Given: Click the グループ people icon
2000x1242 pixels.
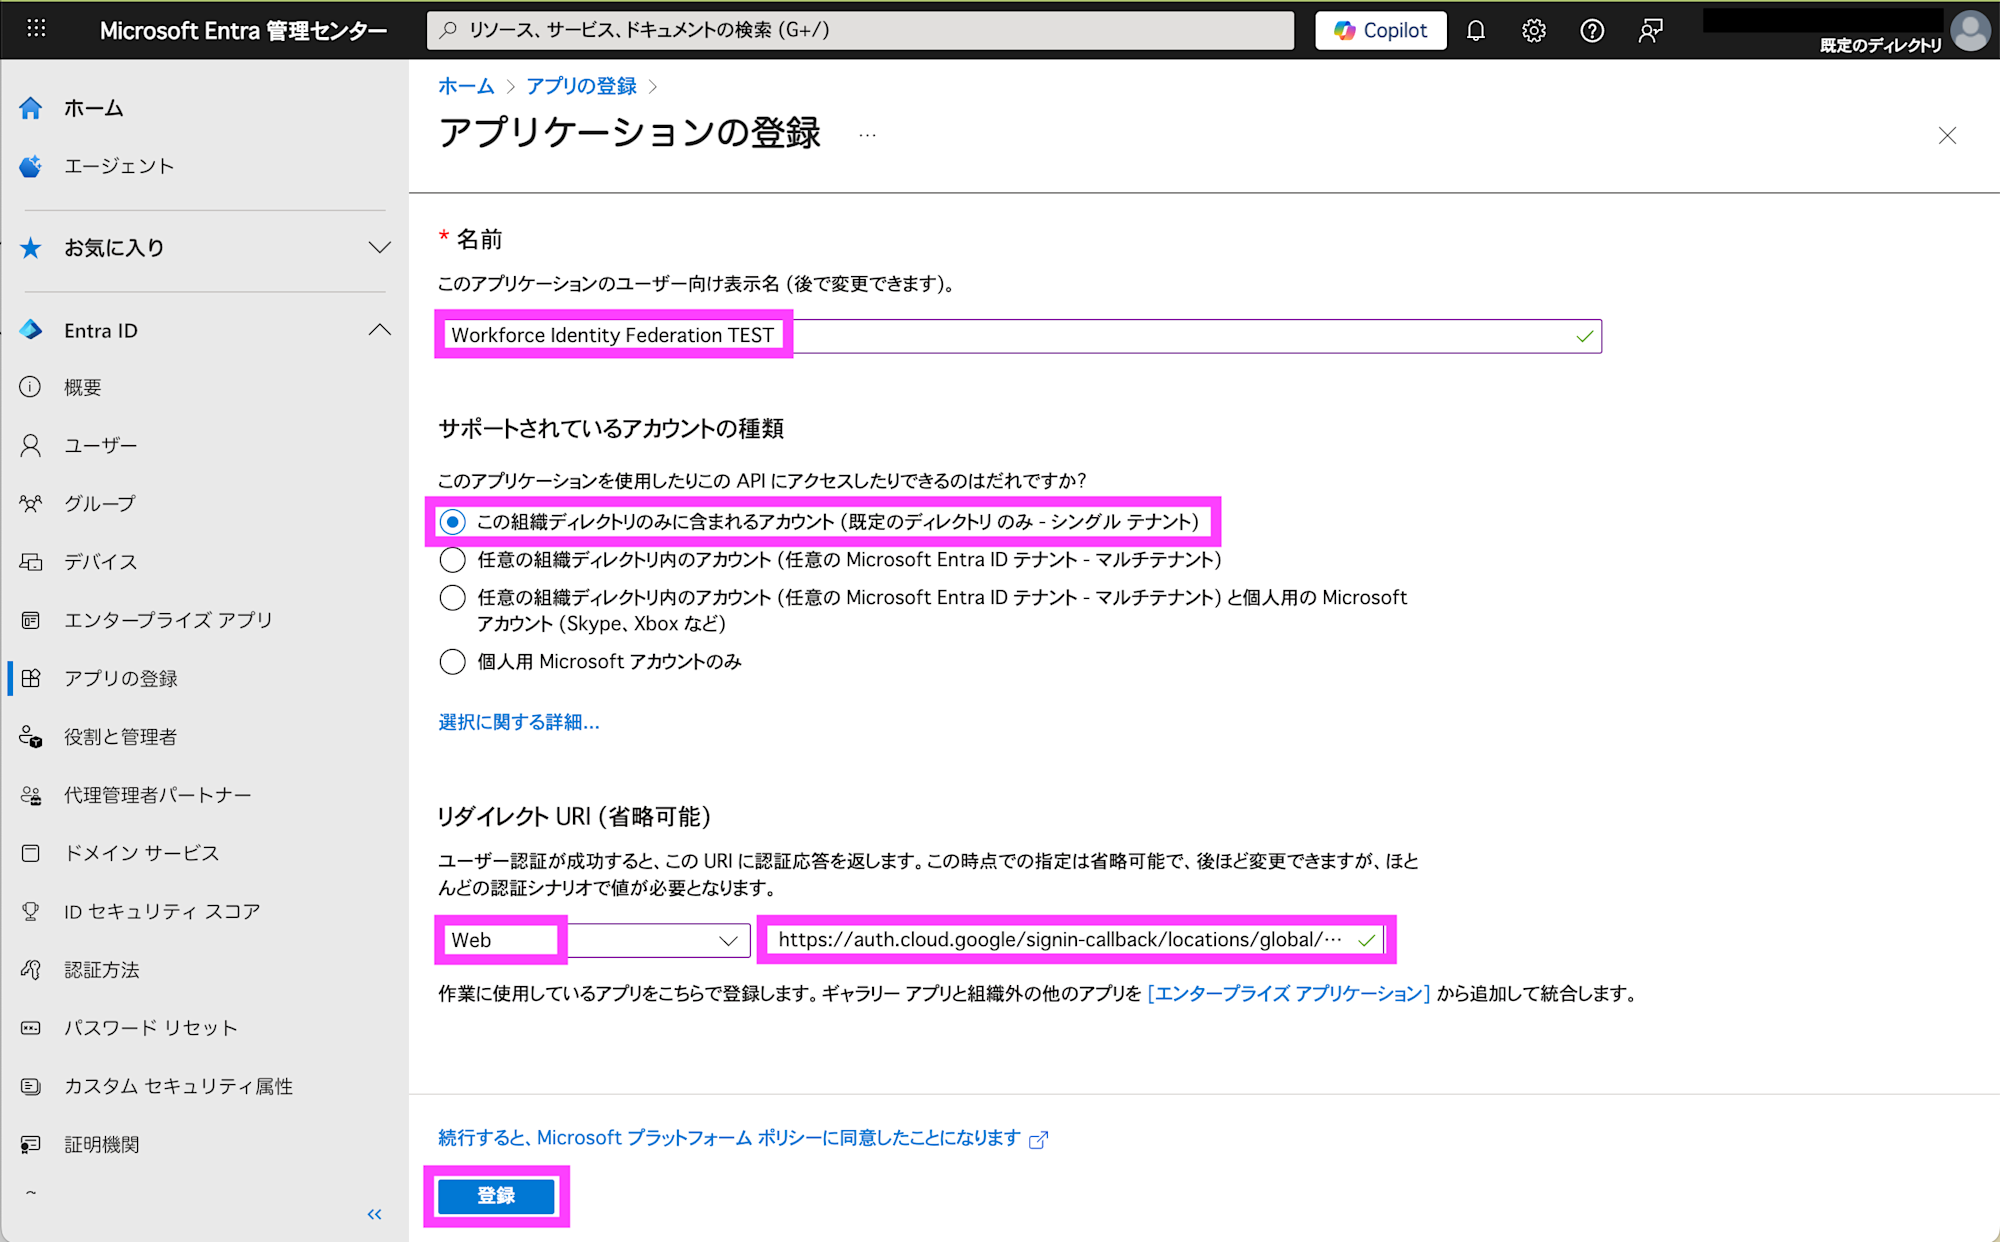Looking at the screenshot, I should [x=31, y=503].
